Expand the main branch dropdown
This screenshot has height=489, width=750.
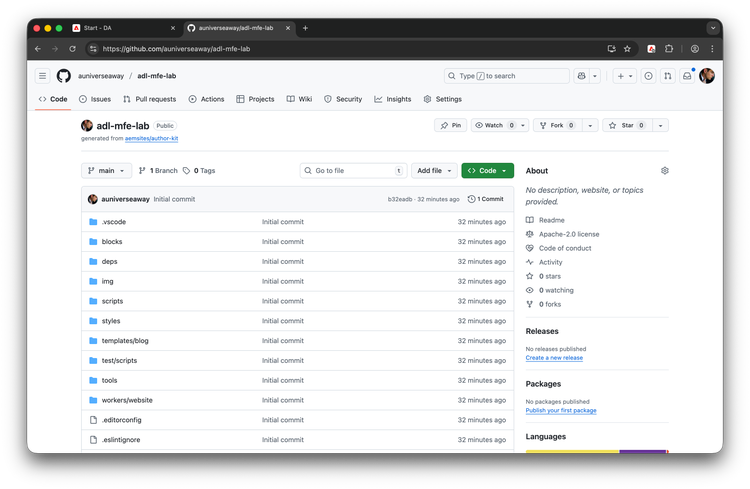107,171
